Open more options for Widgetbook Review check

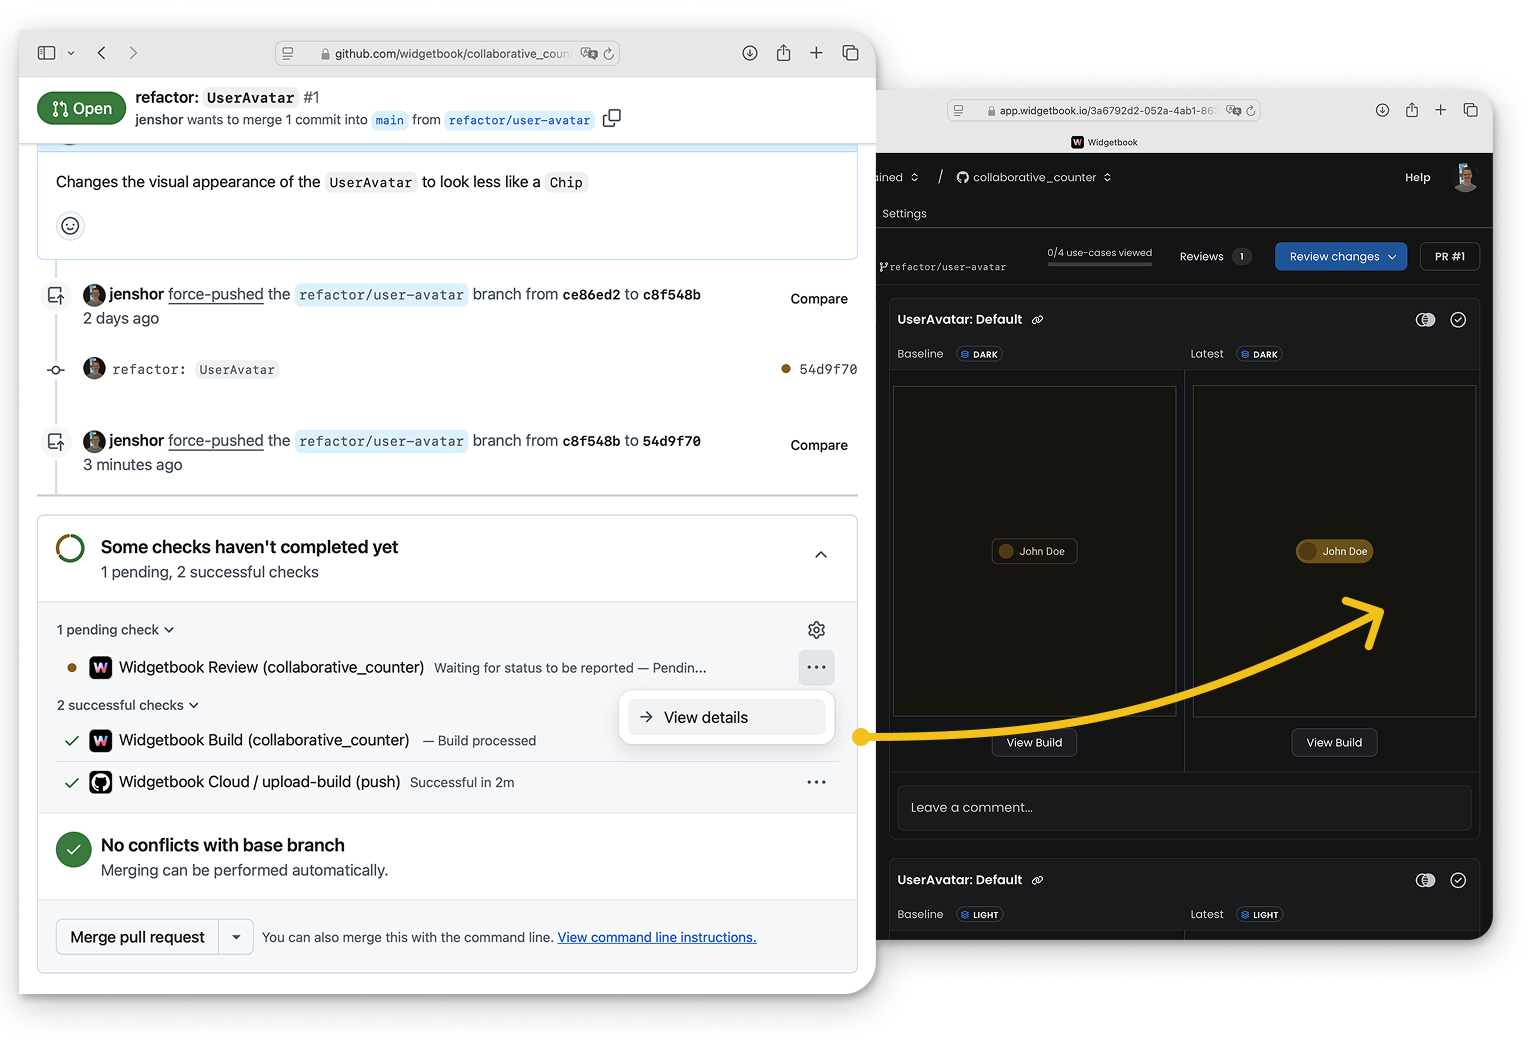click(x=816, y=667)
